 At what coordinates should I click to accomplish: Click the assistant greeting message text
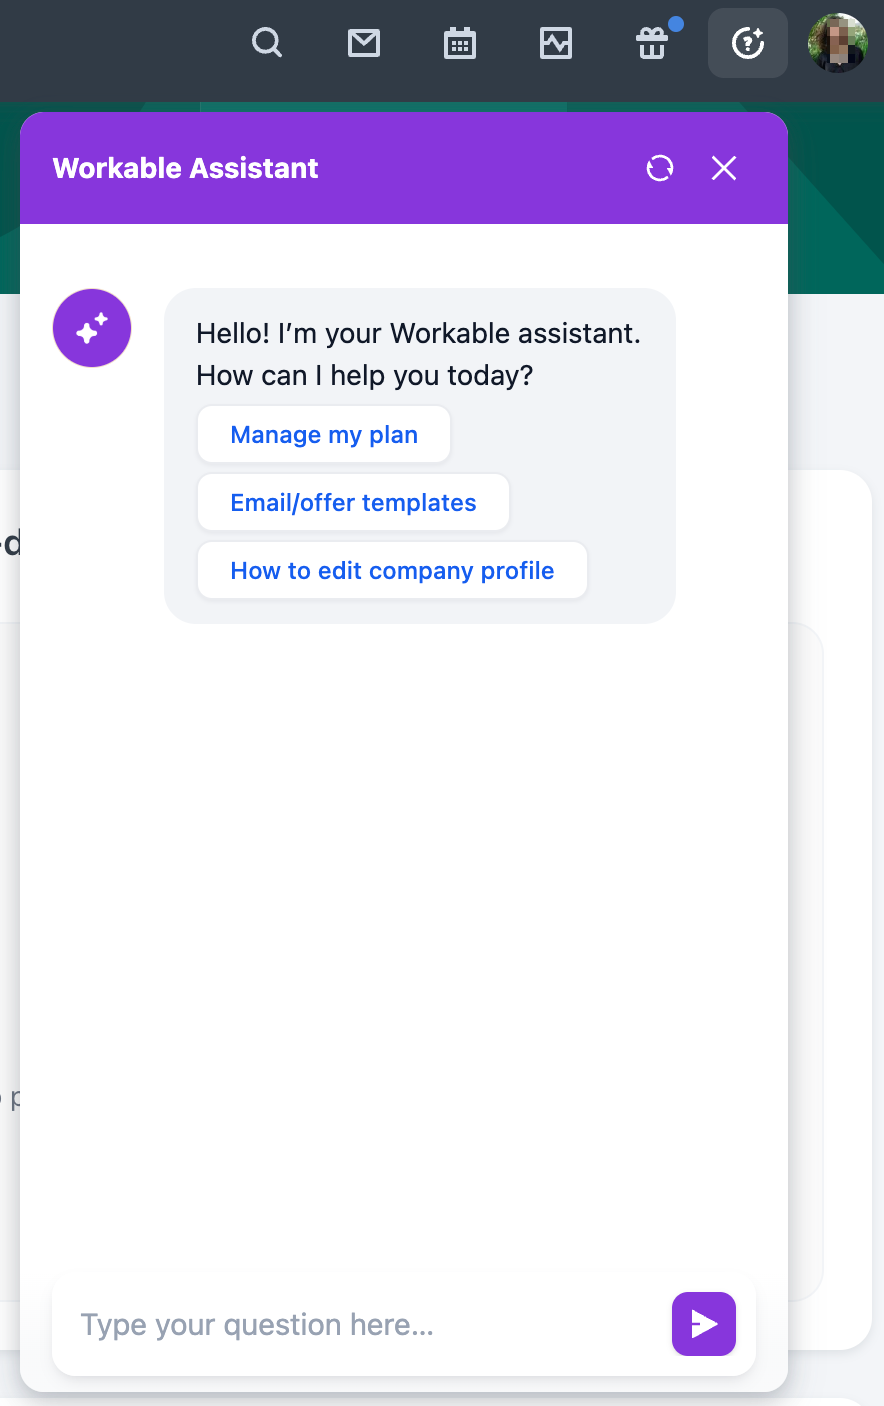(x=418, y=354)
